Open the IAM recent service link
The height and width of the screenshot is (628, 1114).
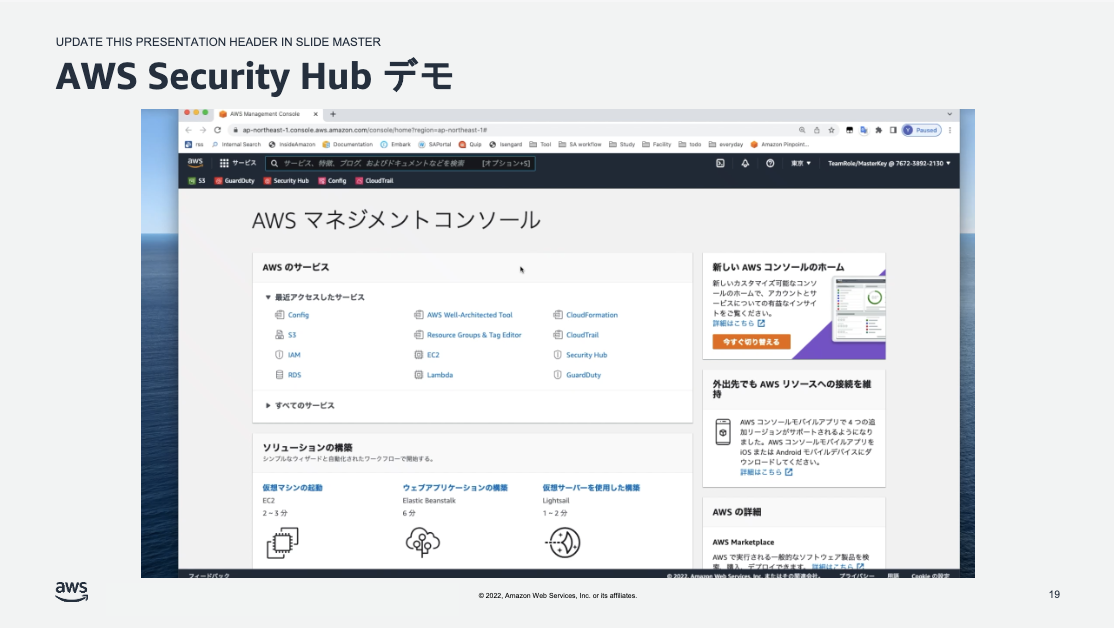pos(294,354)
